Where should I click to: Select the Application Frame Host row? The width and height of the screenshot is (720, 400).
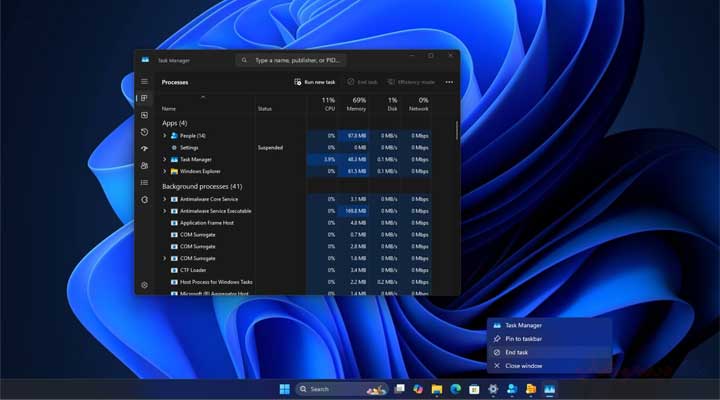click(x=296, y=223)
